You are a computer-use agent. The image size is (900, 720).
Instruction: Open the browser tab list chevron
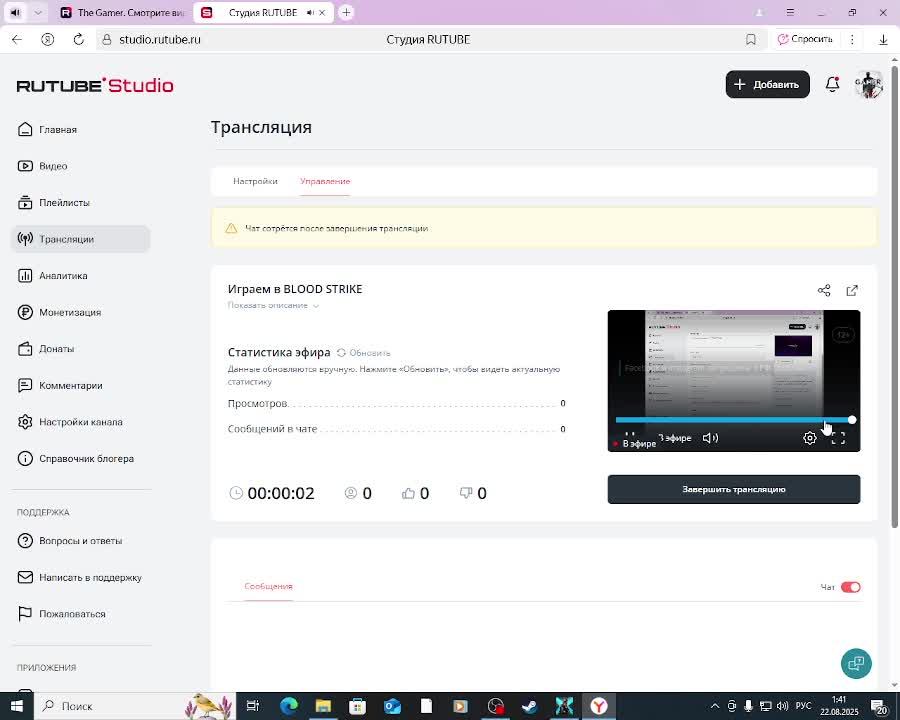coord(38,12)
